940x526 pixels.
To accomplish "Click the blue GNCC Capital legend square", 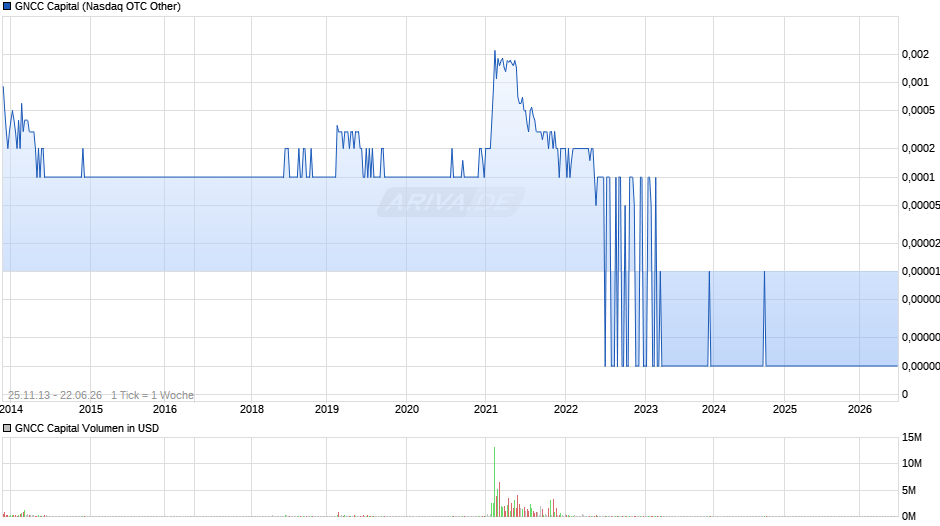I will click(7, 7).
